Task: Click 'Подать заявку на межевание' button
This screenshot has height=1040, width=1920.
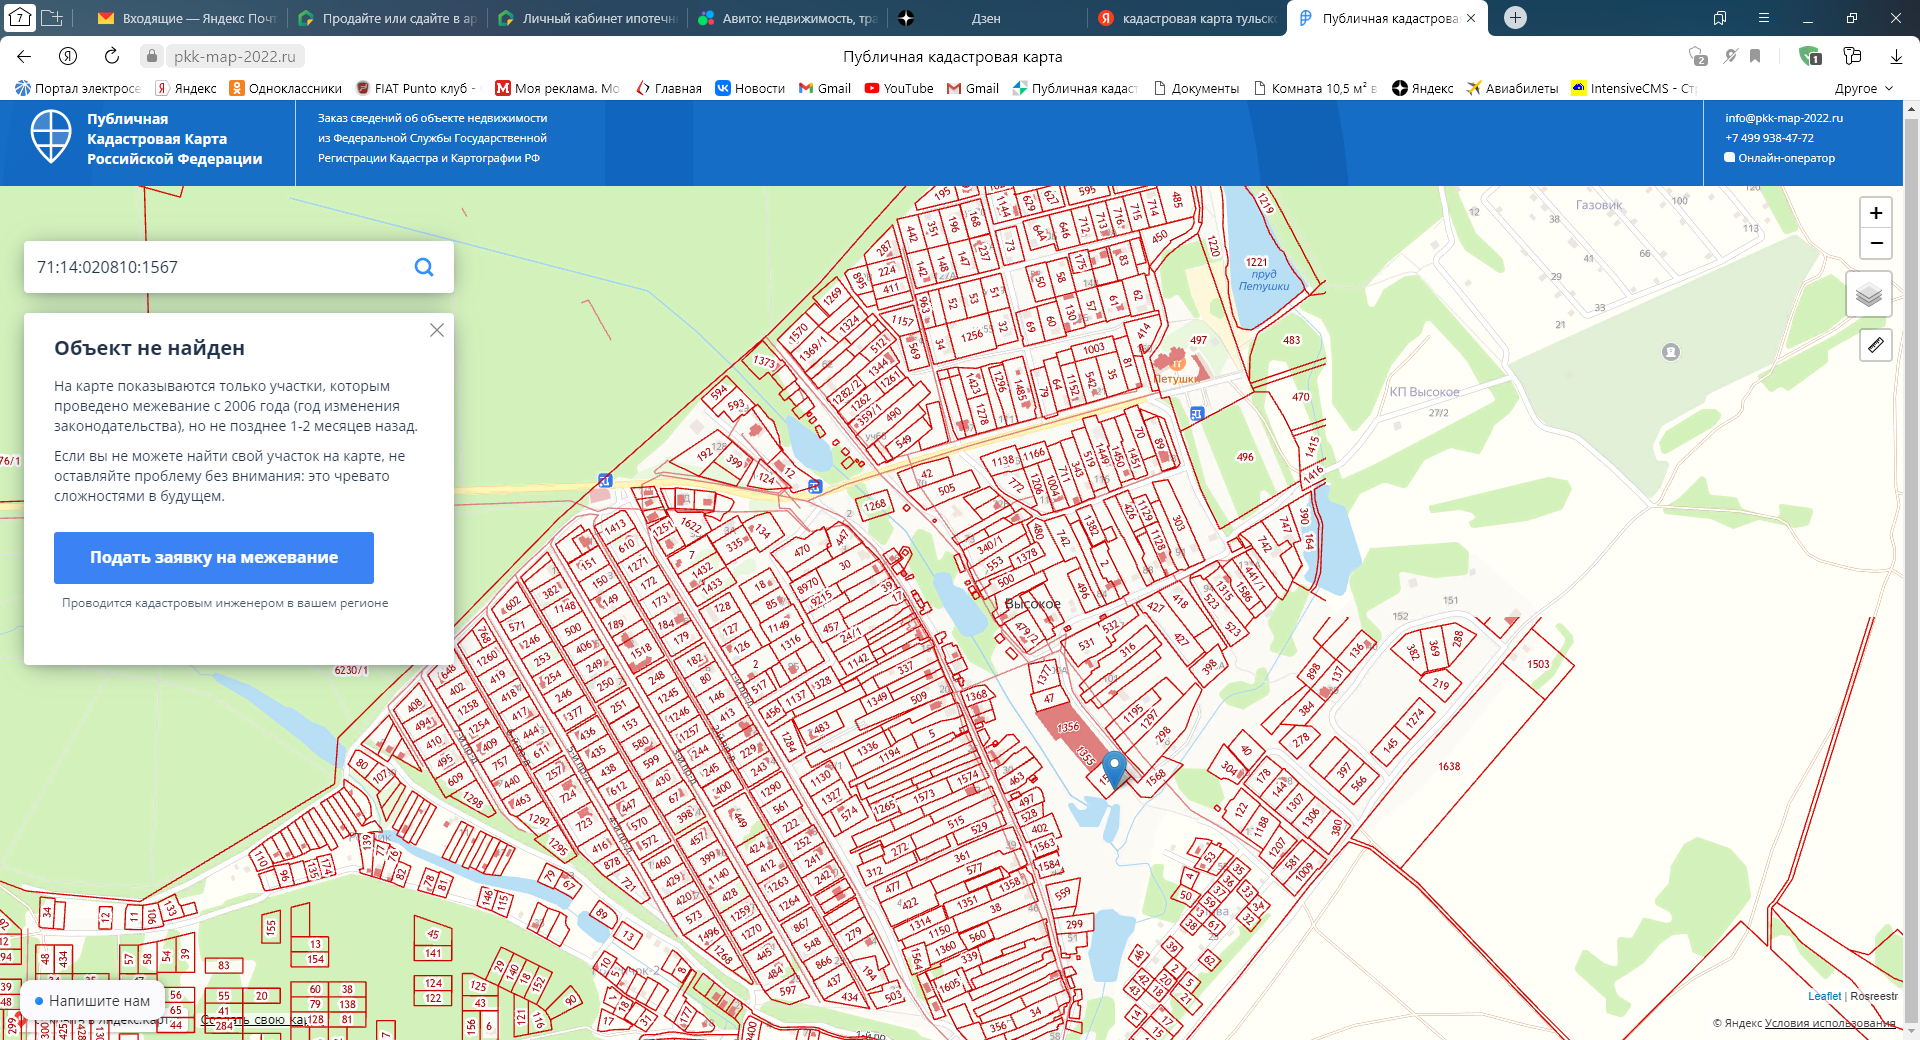Action: 214,558
